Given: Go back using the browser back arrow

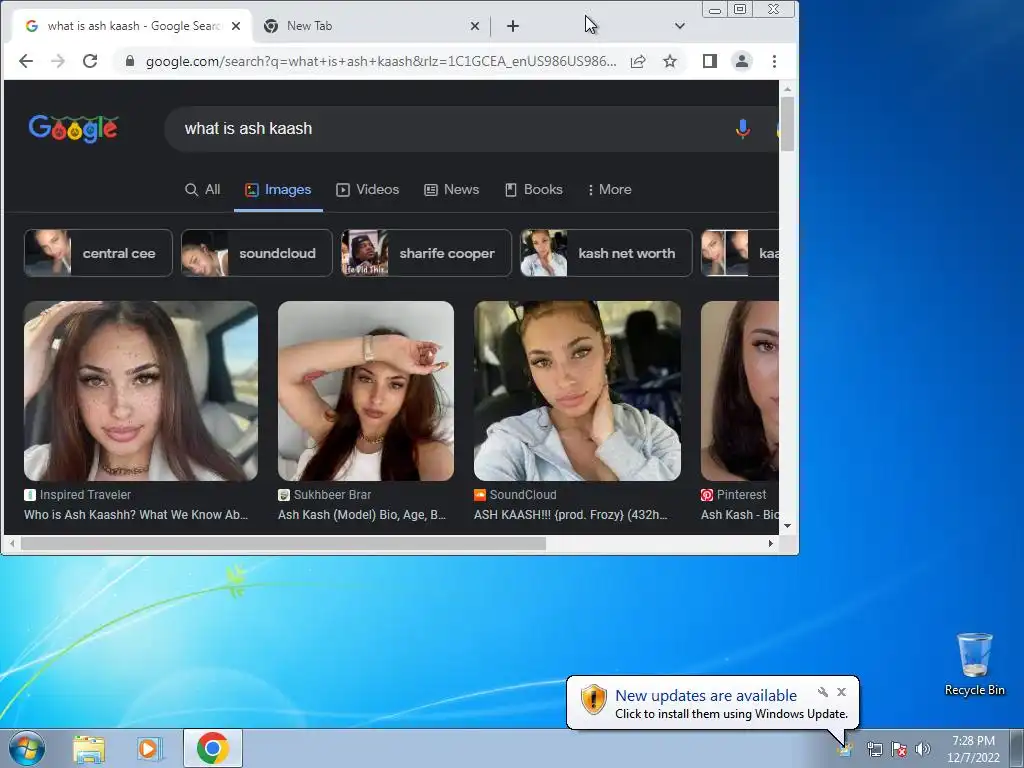Looking at the screenshot, I should [25, 61].
